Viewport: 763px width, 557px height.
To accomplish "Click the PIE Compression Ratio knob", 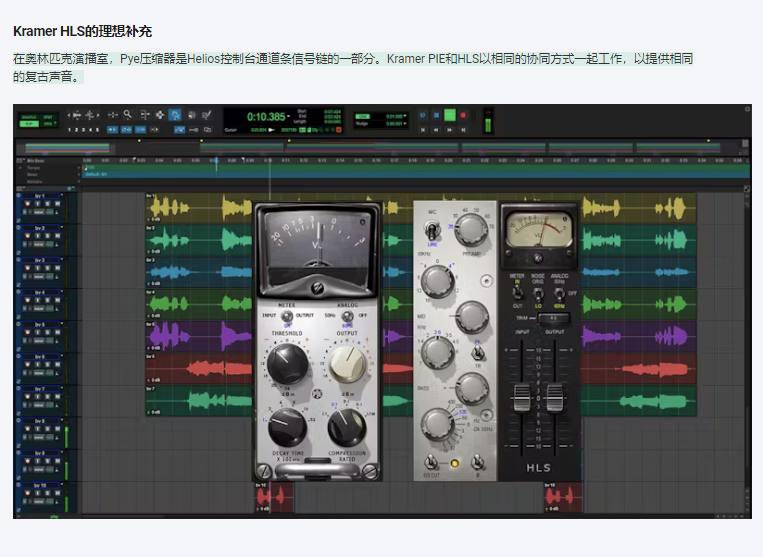I will (346, 428).
